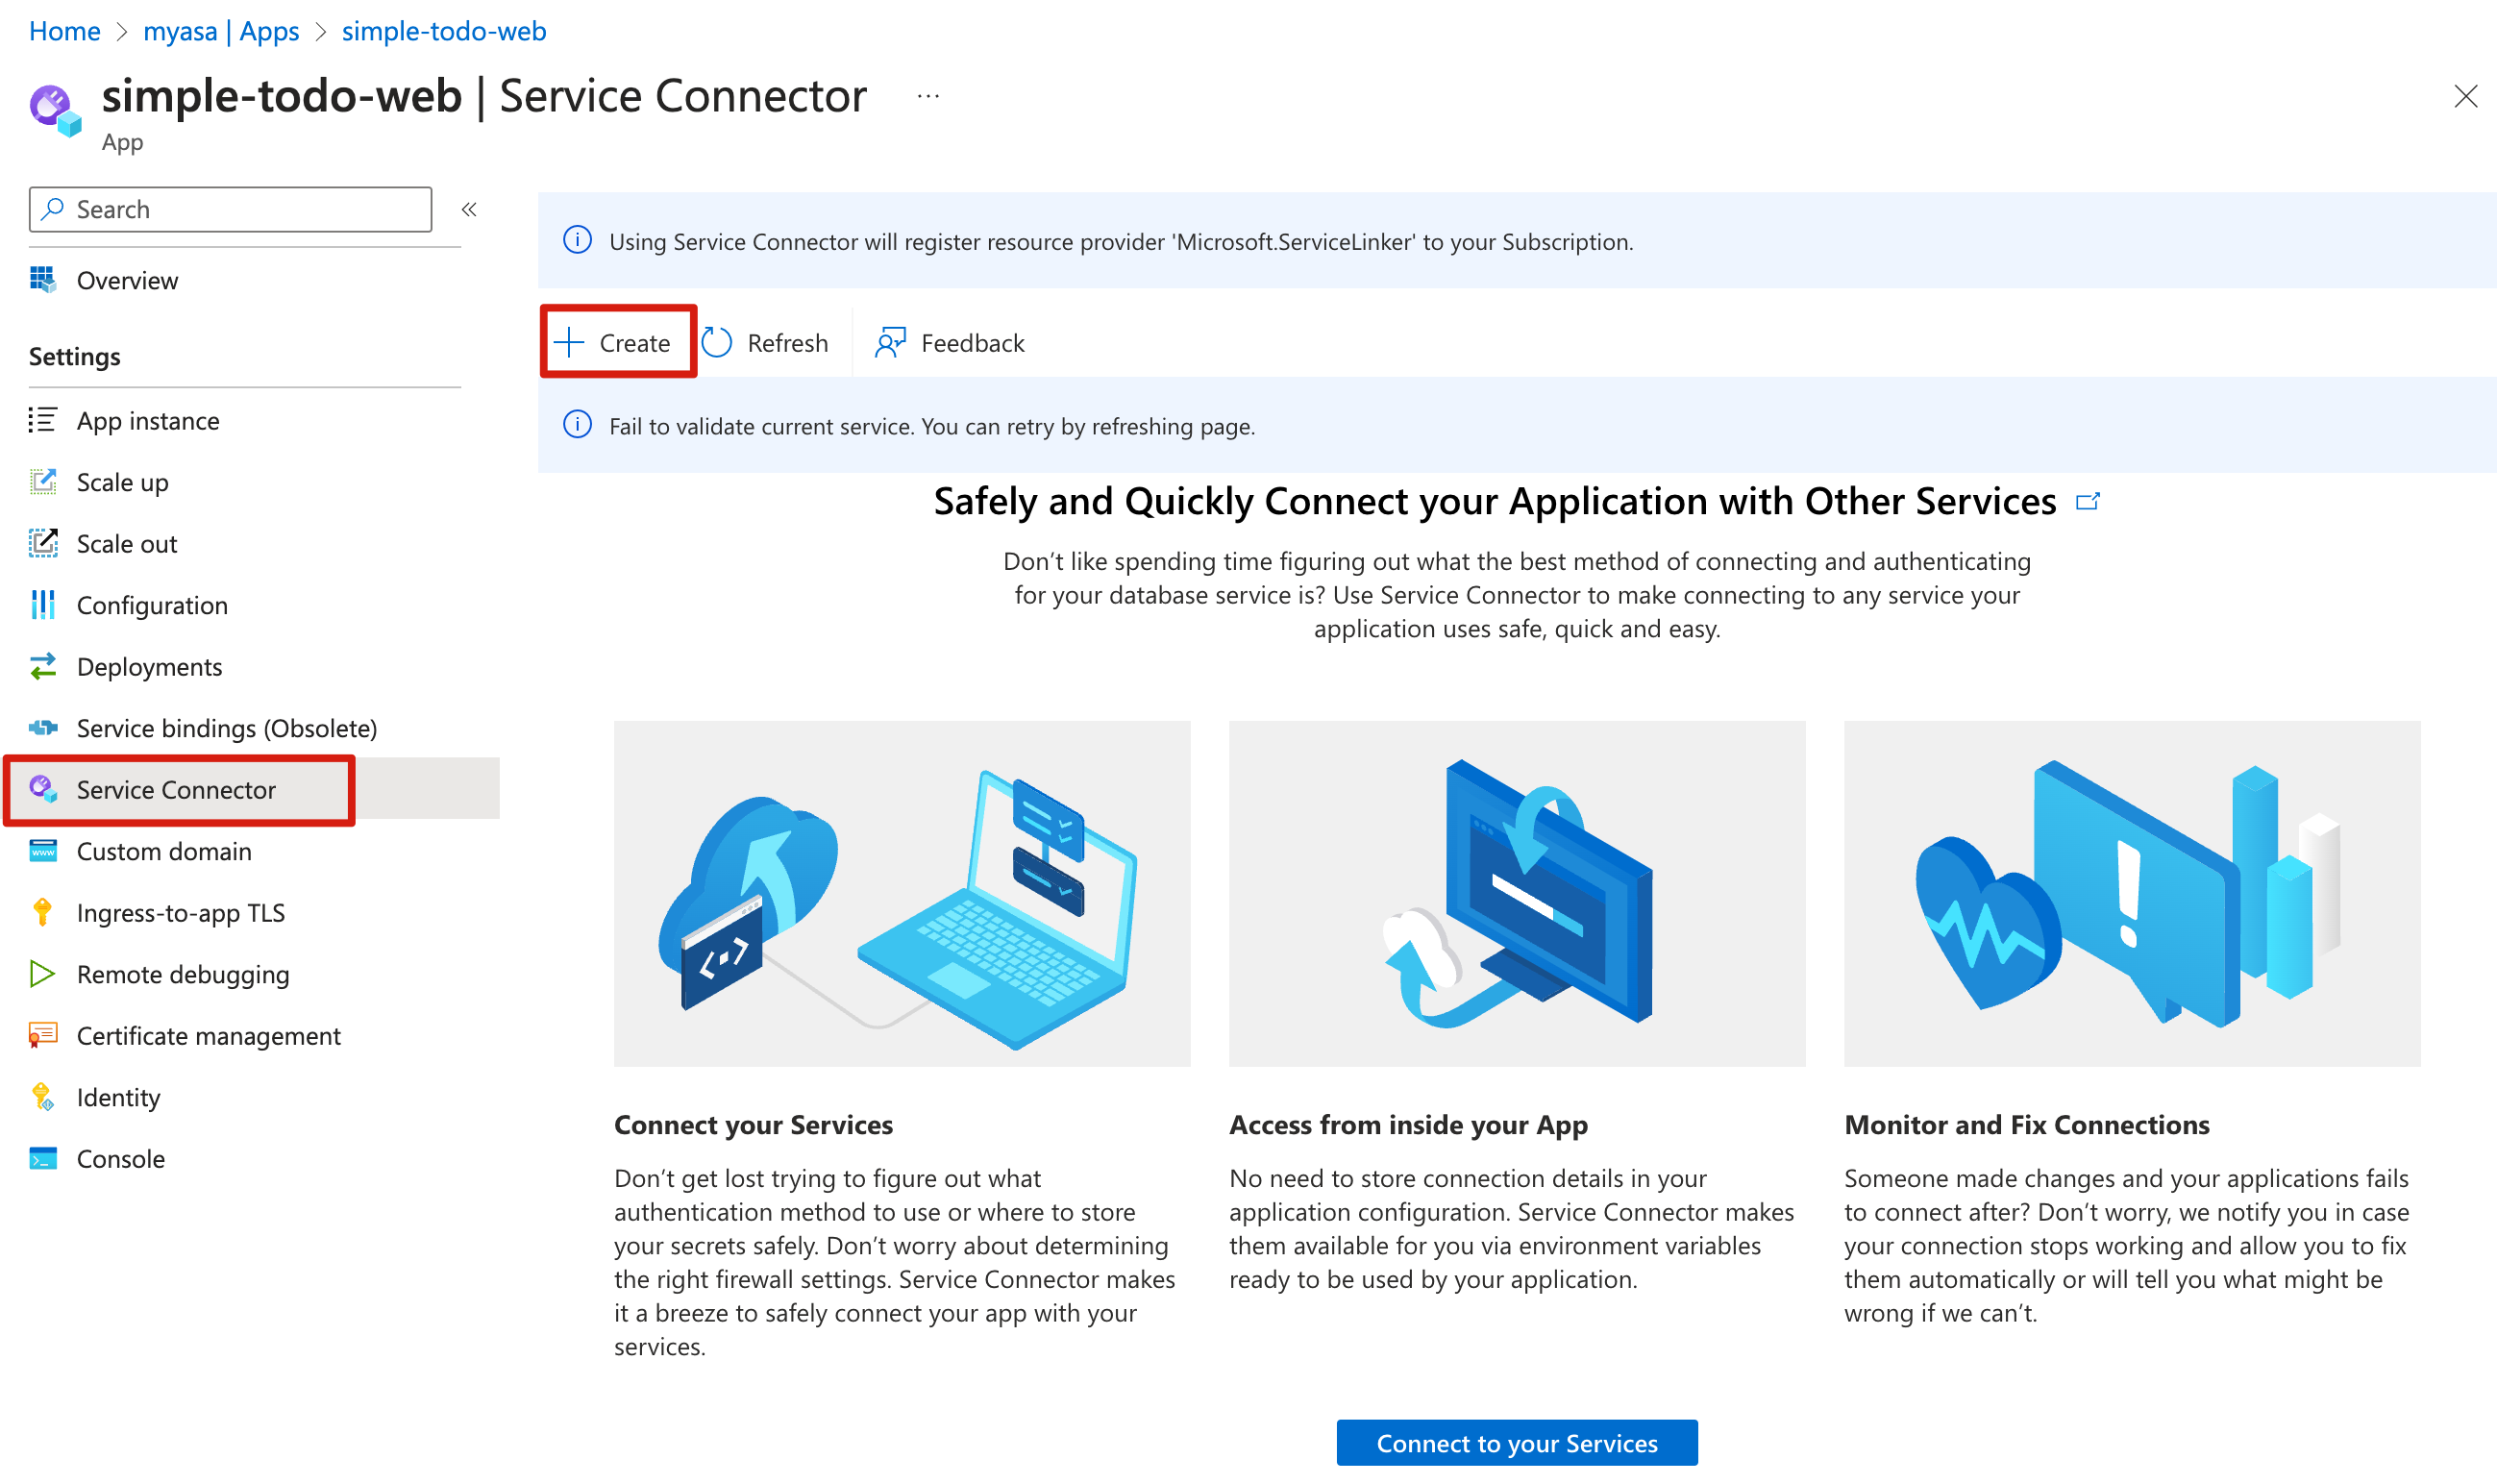Open external link icon beside heading
This screenshot has height=1484, width=2497.
2087,501
